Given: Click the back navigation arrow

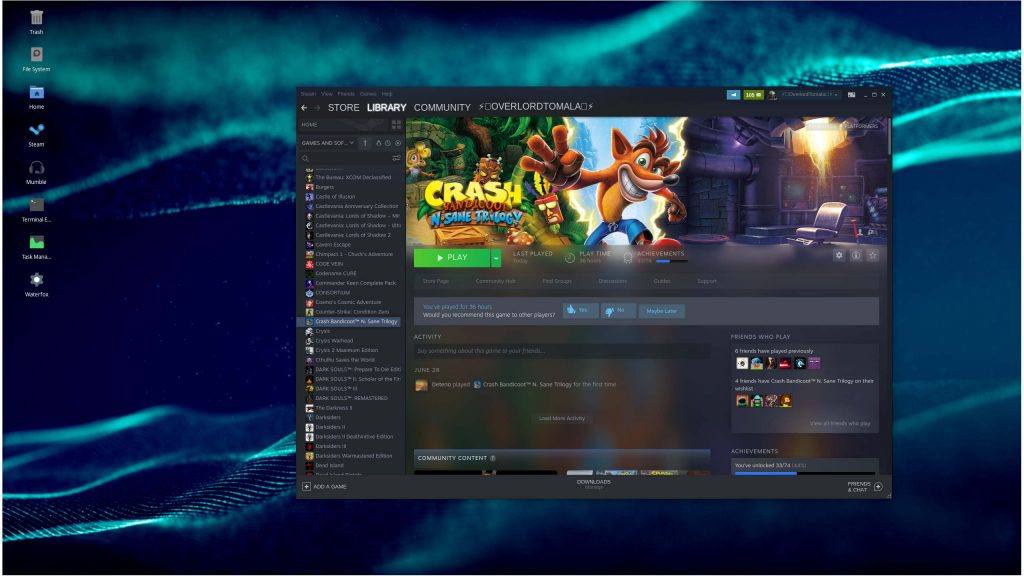Looking at the screenshot, I should [x=305, y=107].
